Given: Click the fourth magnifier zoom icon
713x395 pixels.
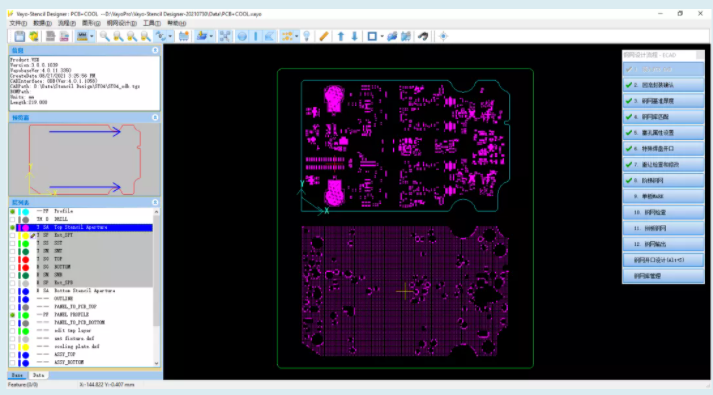Looking at the screenshot, I should tap(146, 36).
